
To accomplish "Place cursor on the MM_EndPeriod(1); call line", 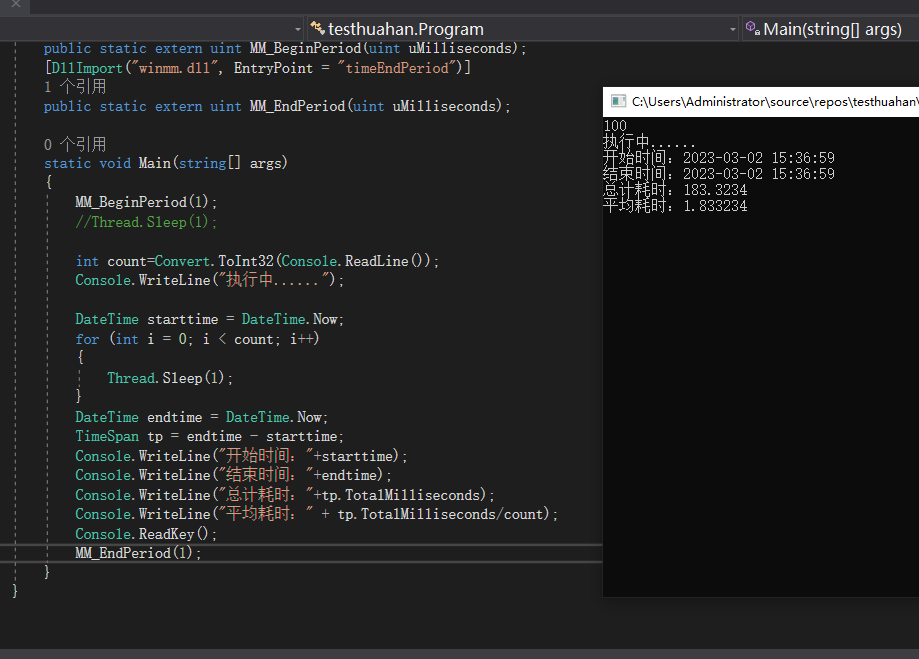I will 138,553.
